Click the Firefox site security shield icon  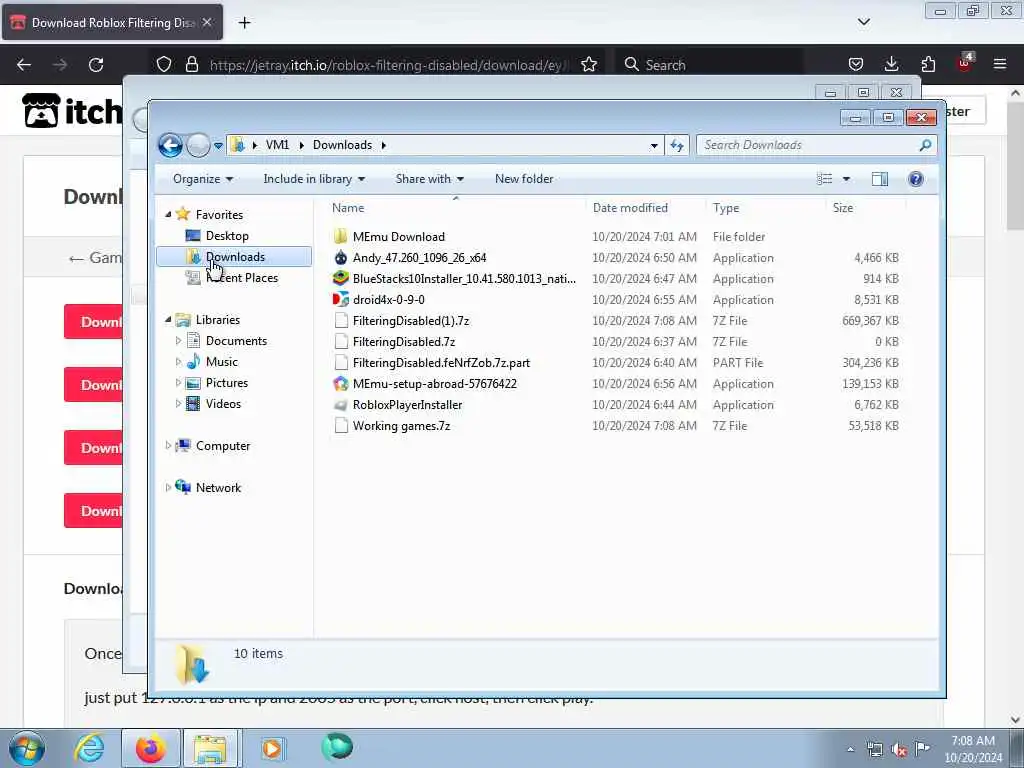tap(164, 65)
